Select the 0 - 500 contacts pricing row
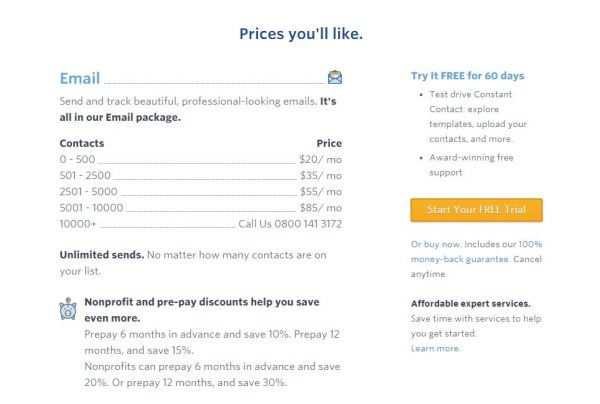This screenshot has width=600, height=404. [x=201, y=159]
